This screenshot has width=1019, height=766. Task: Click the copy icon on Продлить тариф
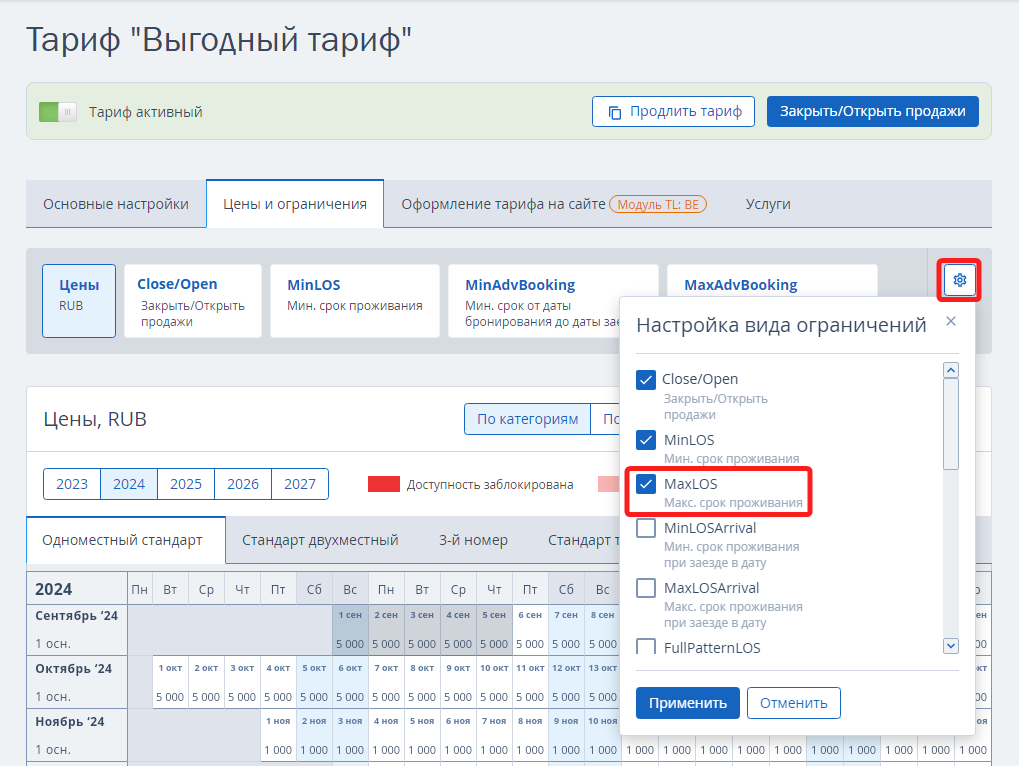pos(615,112)
